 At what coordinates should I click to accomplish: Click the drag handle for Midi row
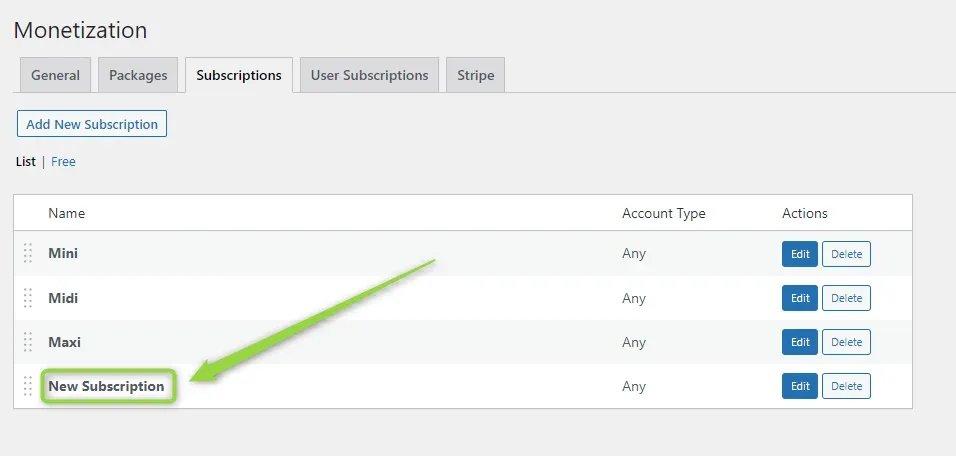(x=27, y=298)
